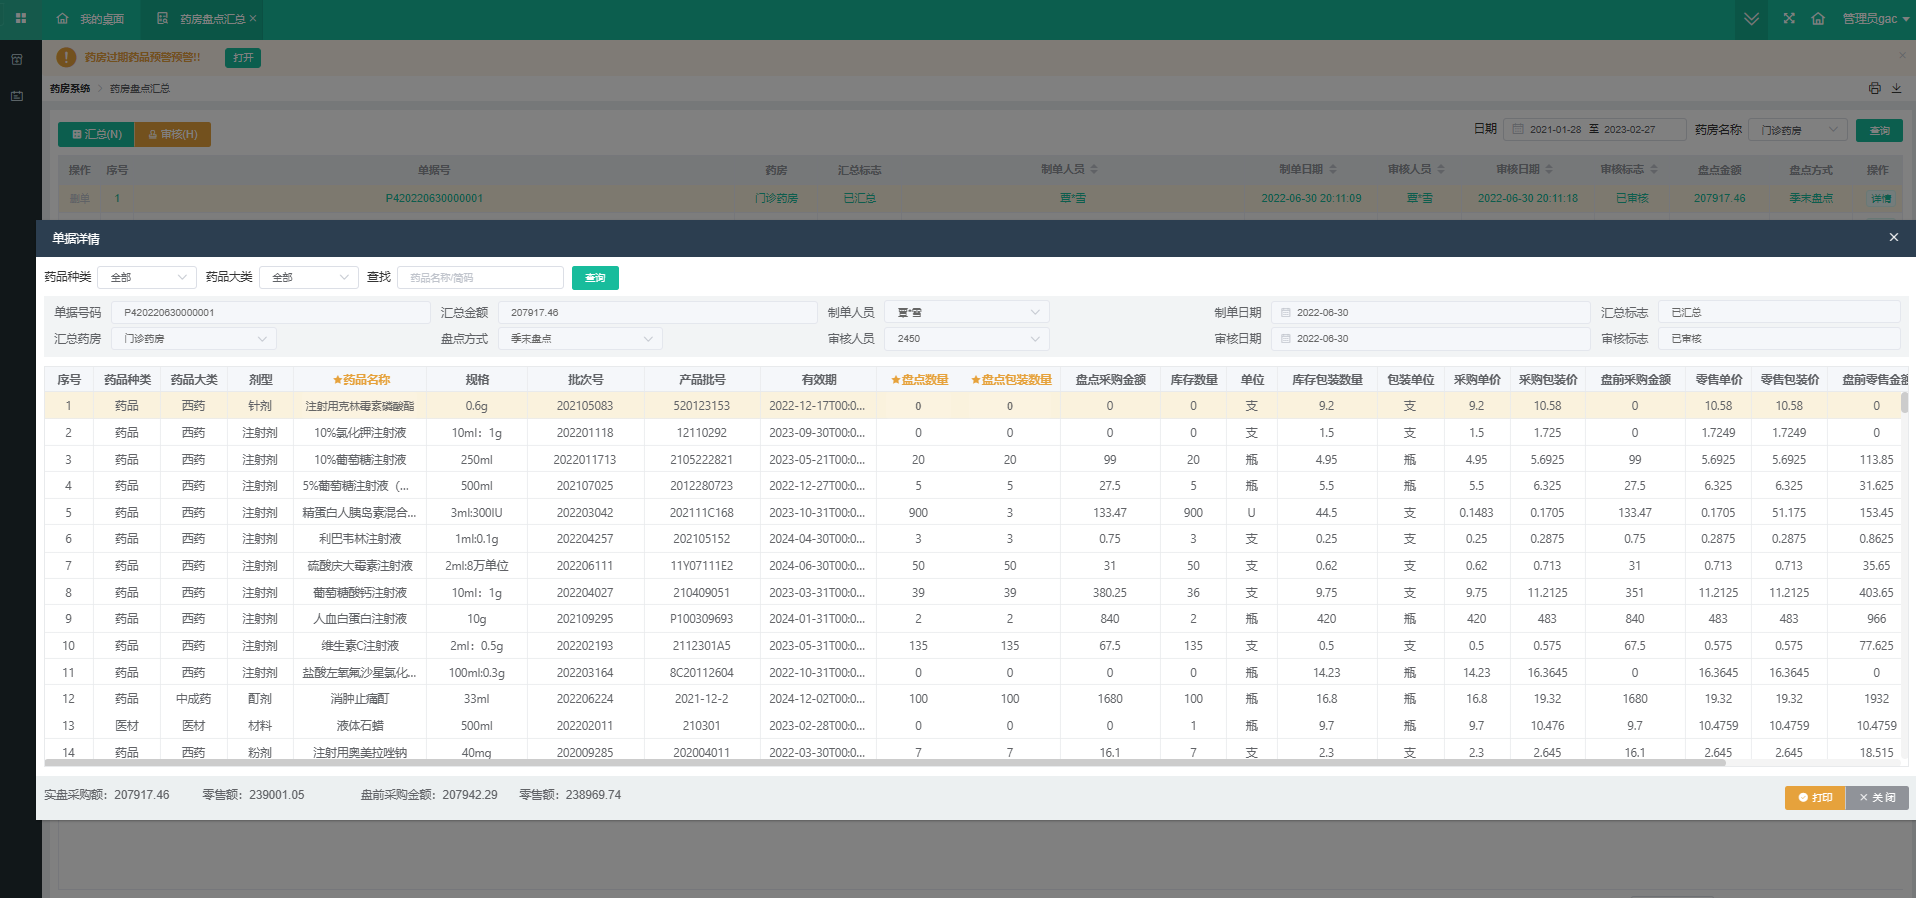
Task: Click the 药品名称 column header
Action: pyautogui.click(x=361, y=380)
